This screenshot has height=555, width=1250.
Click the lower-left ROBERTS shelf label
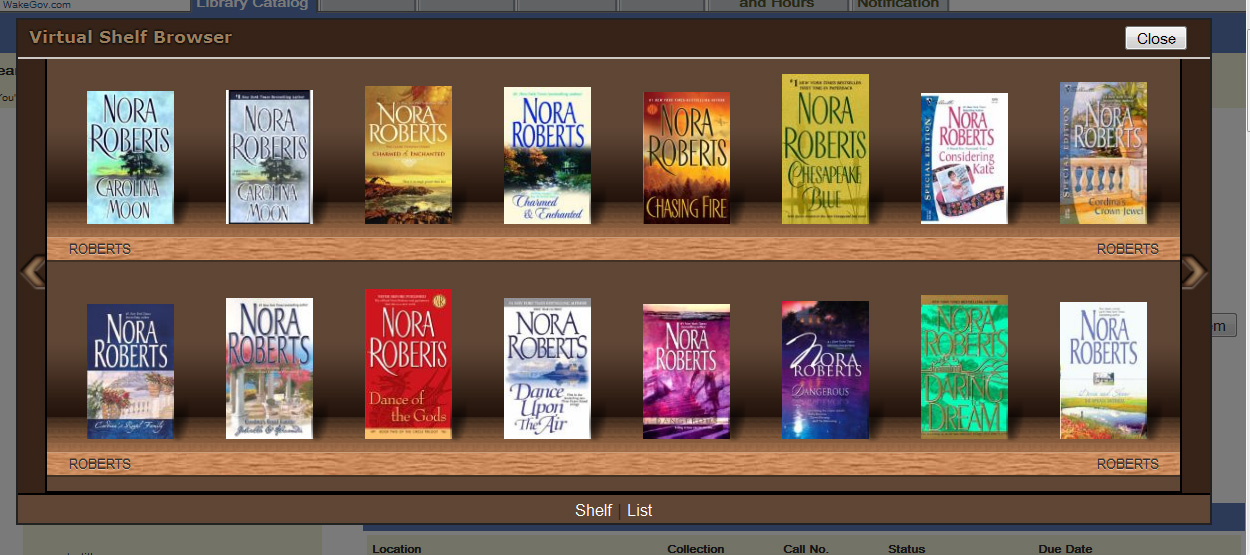click(x=100, y=464)
